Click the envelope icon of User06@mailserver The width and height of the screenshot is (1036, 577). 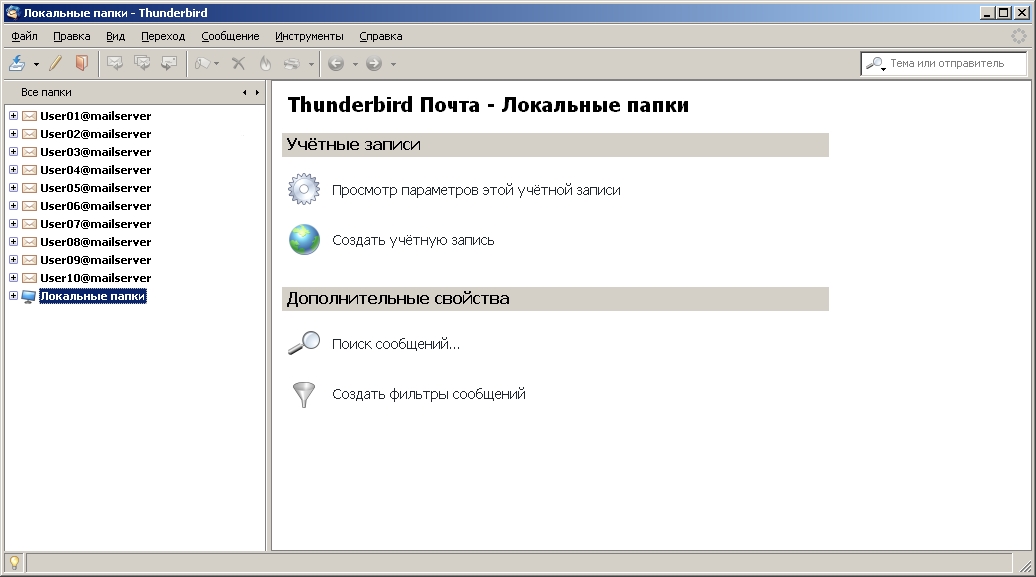tap(29, 206)
